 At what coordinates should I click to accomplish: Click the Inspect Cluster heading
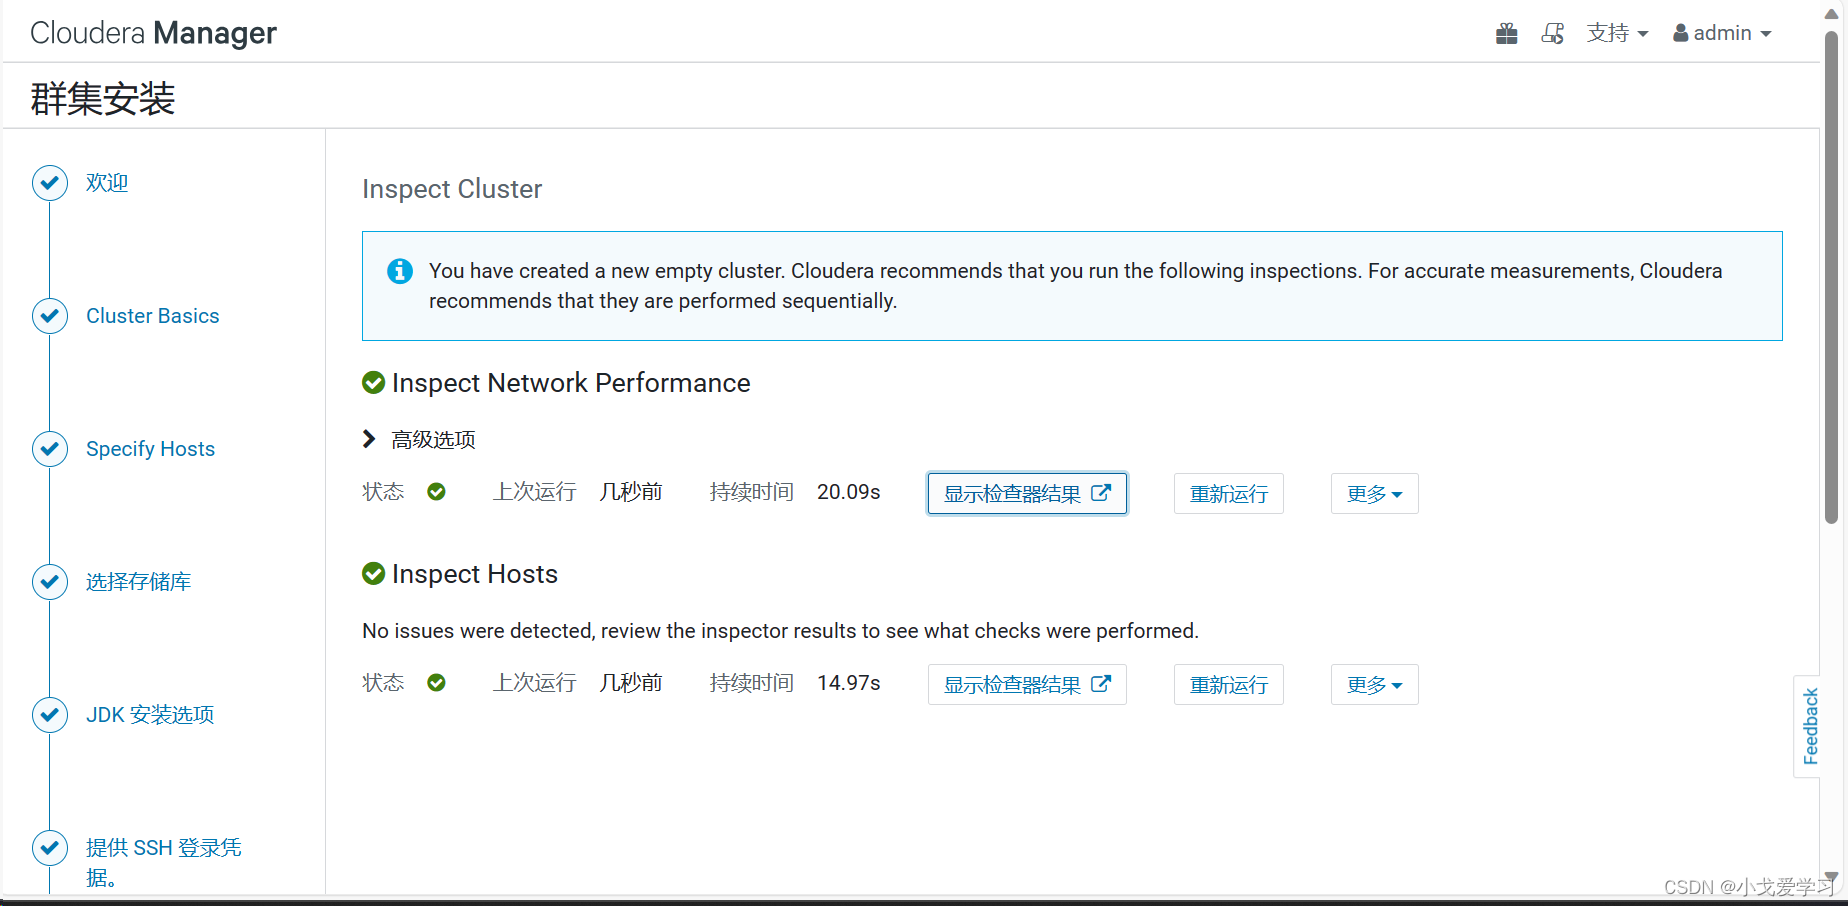coord(452,189)
